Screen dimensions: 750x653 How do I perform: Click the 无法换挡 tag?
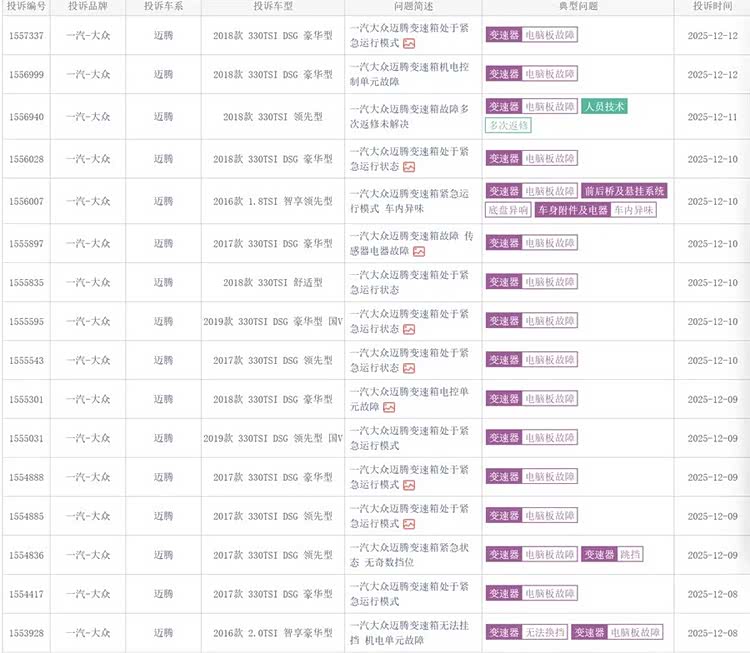coord(545,632)
